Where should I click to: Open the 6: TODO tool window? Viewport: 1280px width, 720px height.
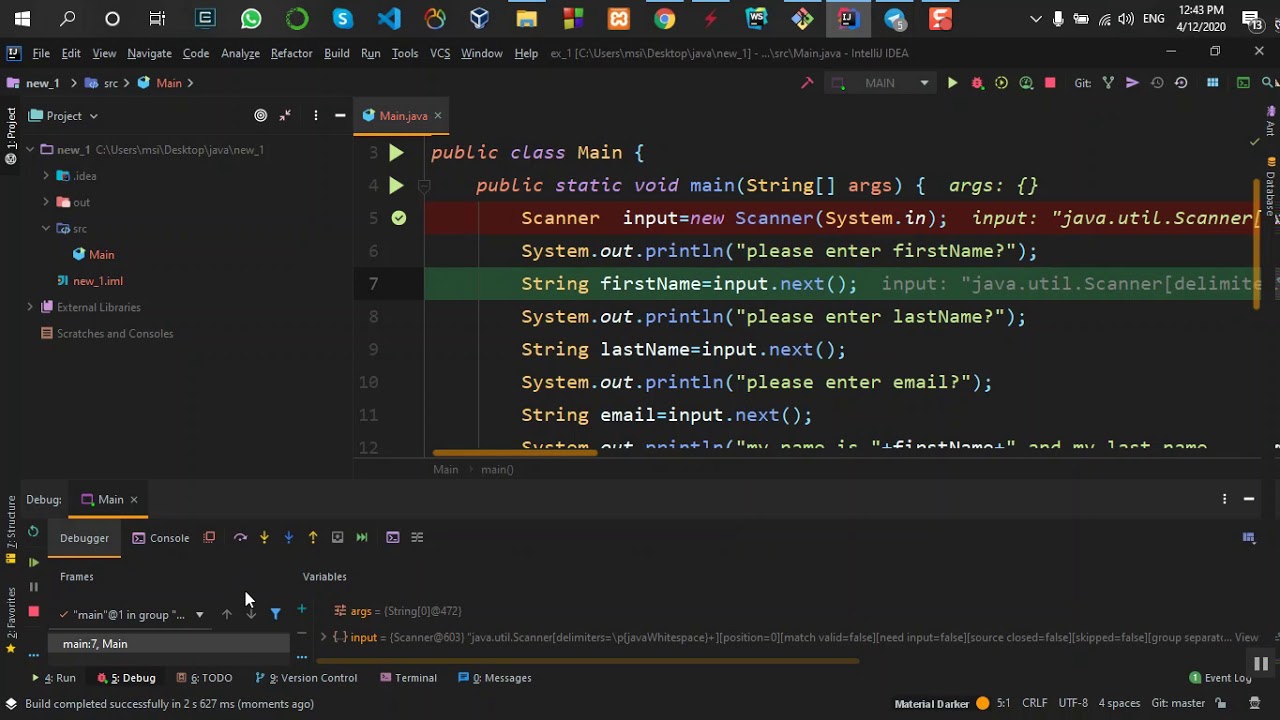pos(204,678)
